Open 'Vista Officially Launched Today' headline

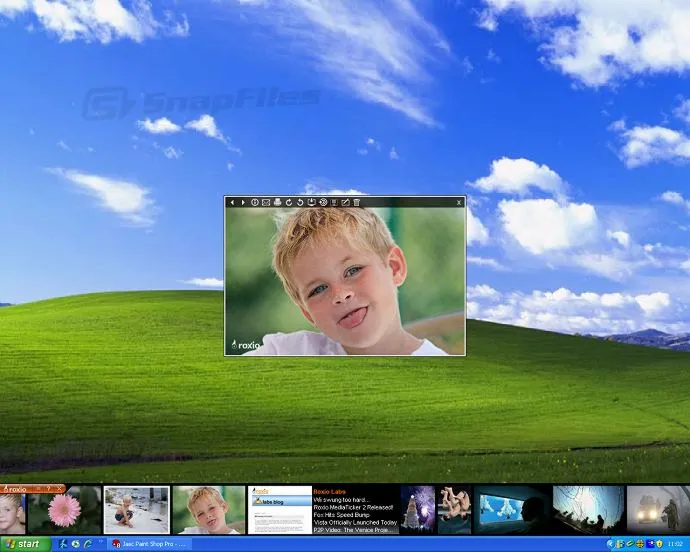[x=356, y=522]
